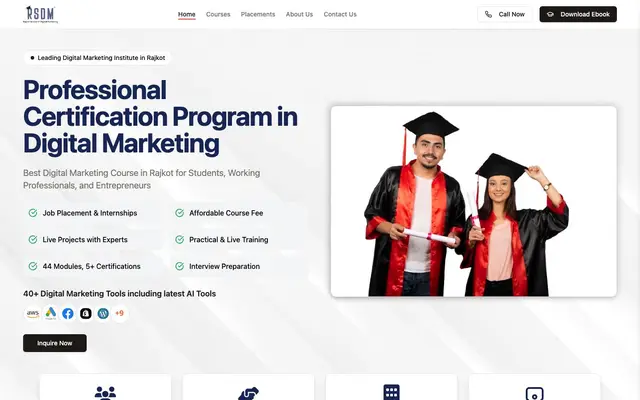
Task: Select the Affordable Course Fee text
Action: pos(226,213)
